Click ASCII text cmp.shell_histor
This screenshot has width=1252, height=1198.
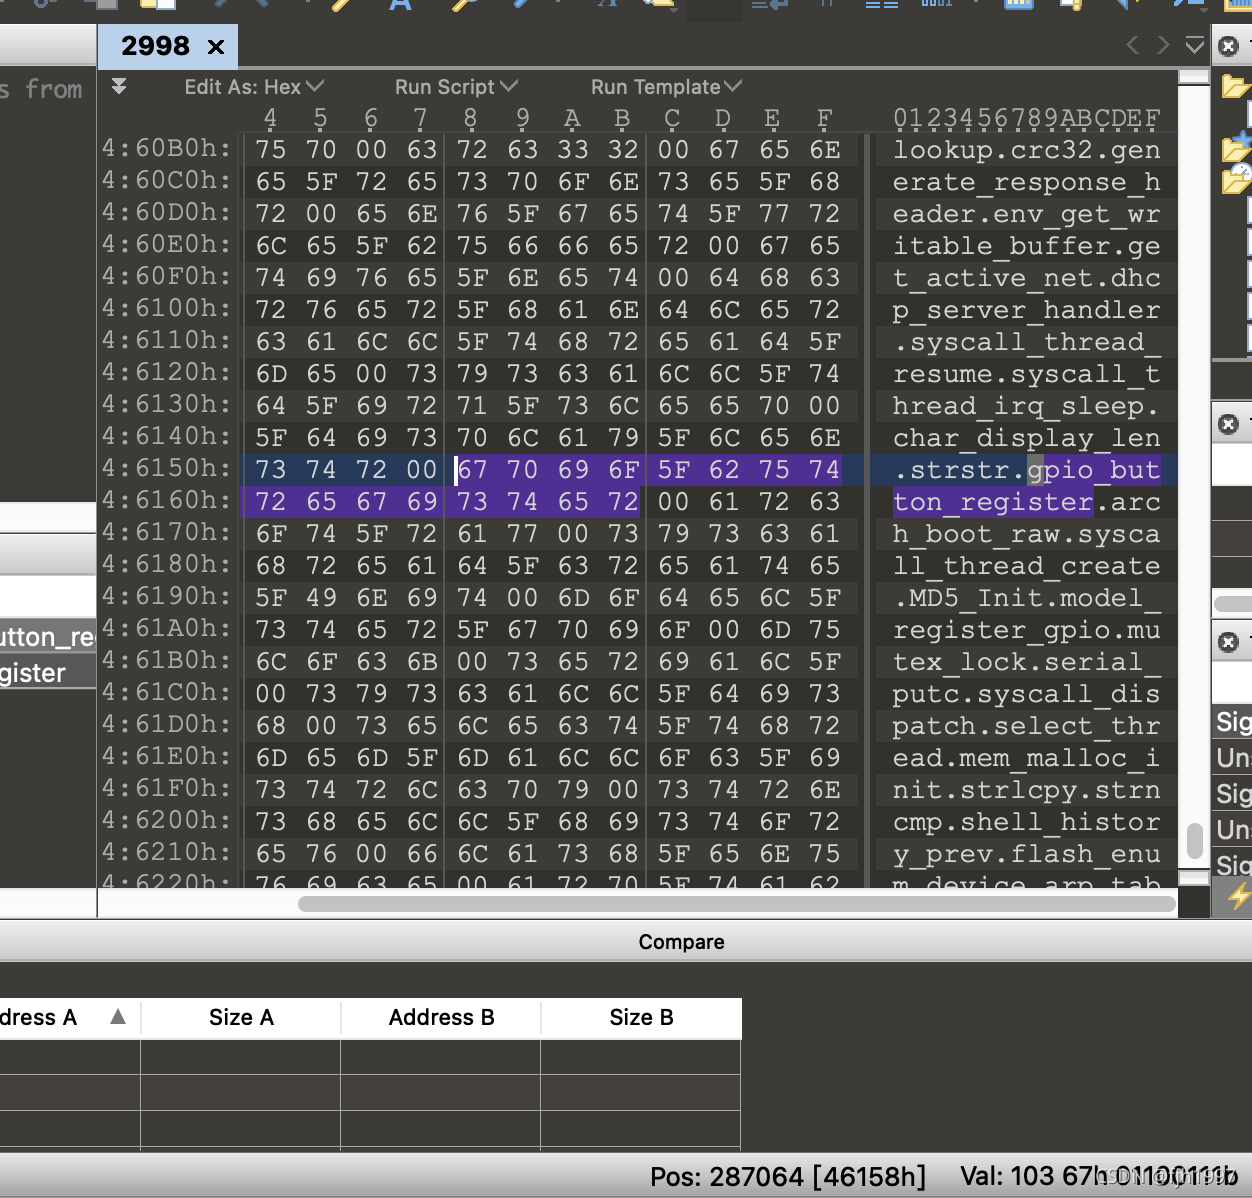[1027, 822]
